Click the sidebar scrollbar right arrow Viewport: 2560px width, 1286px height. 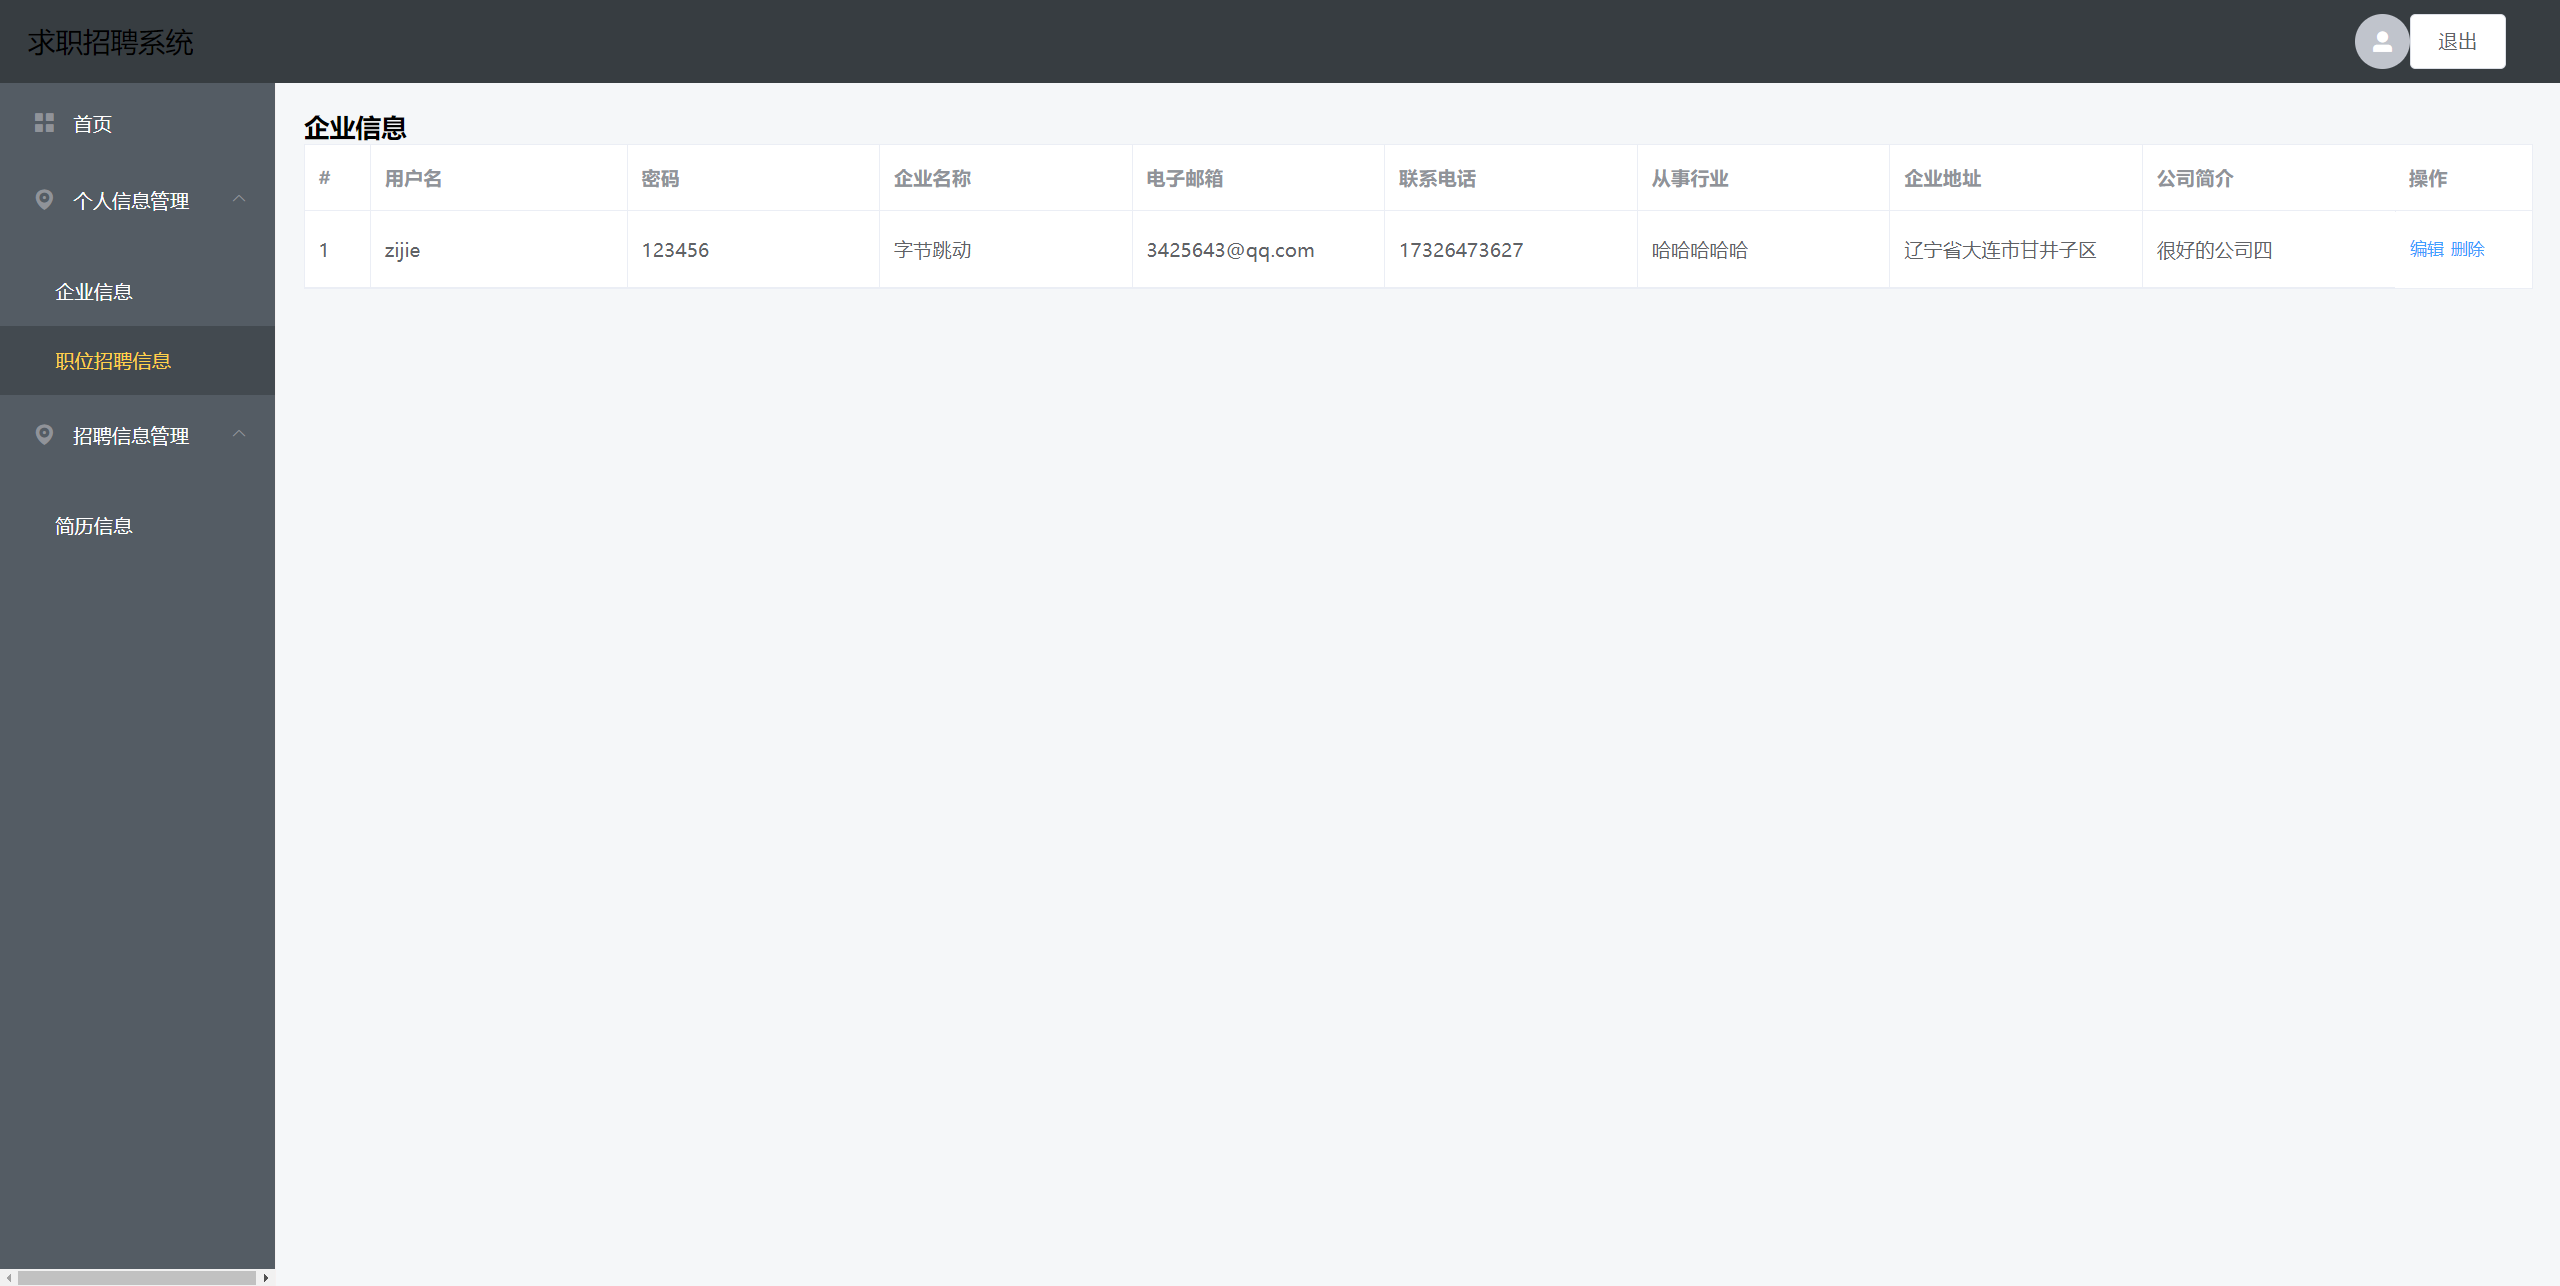(x=266, y=1277)
